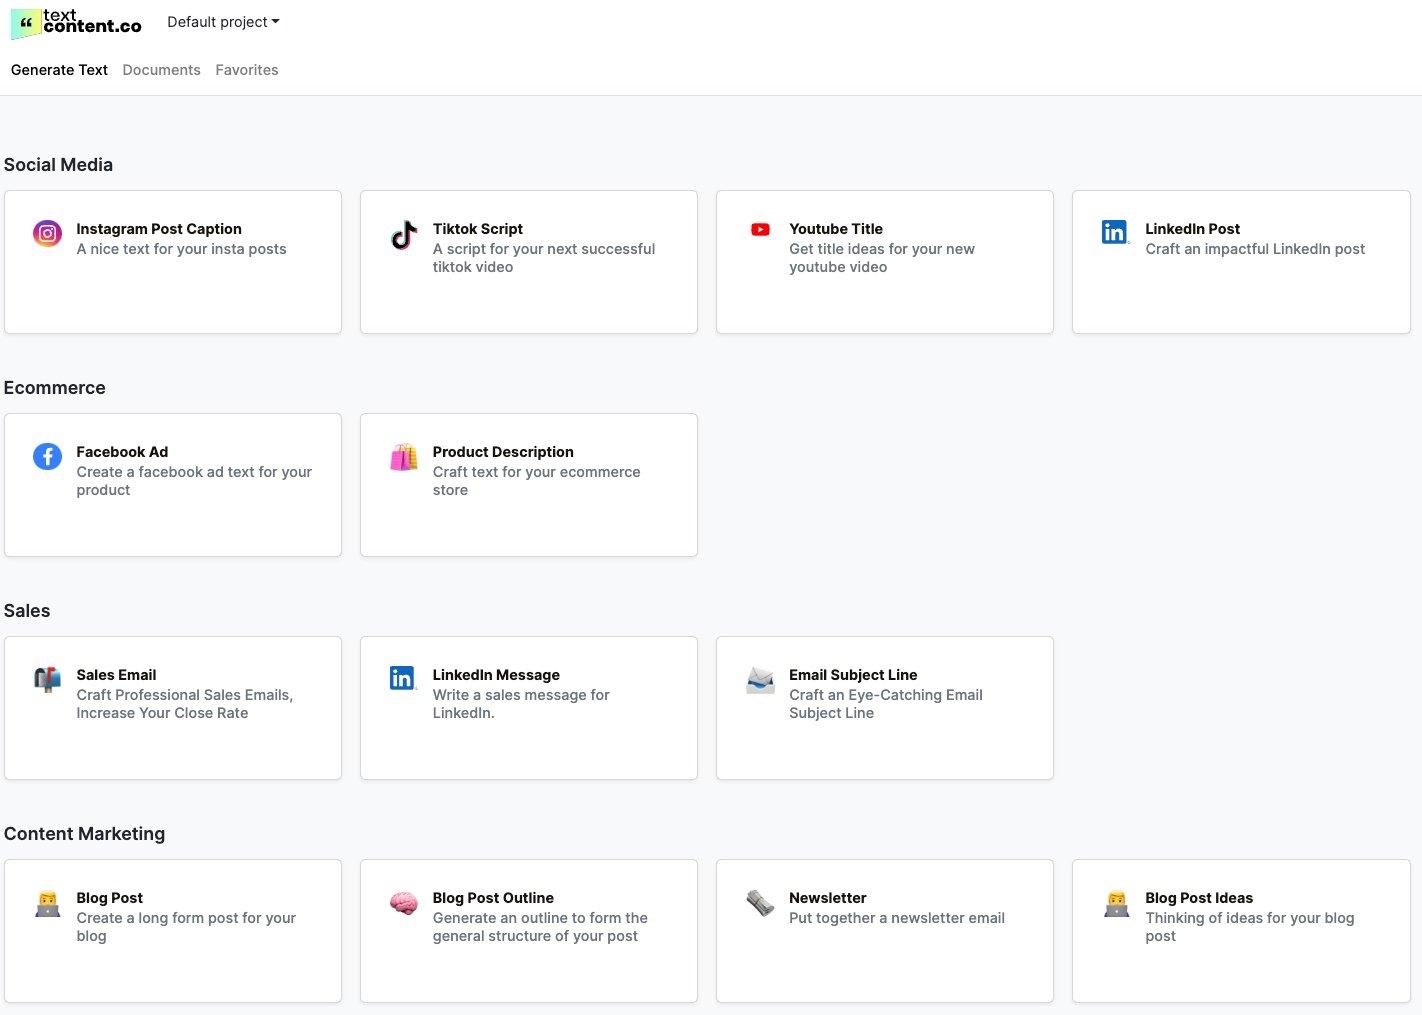Image resolution: width=1422 pixels, height=1015 pixels.
Task: Open the Tiktok Script template title
Action: click(477, 229)
